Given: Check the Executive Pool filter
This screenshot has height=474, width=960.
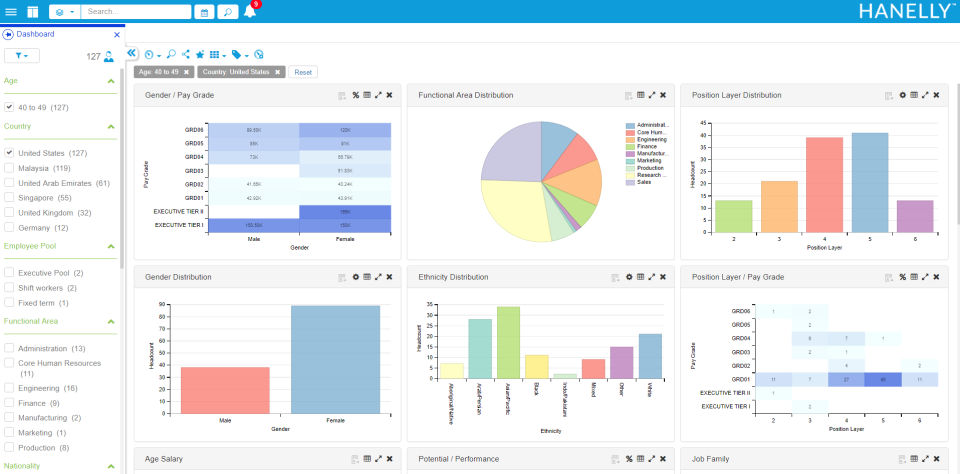Looking at the screenshot, I should click(9, 273).
